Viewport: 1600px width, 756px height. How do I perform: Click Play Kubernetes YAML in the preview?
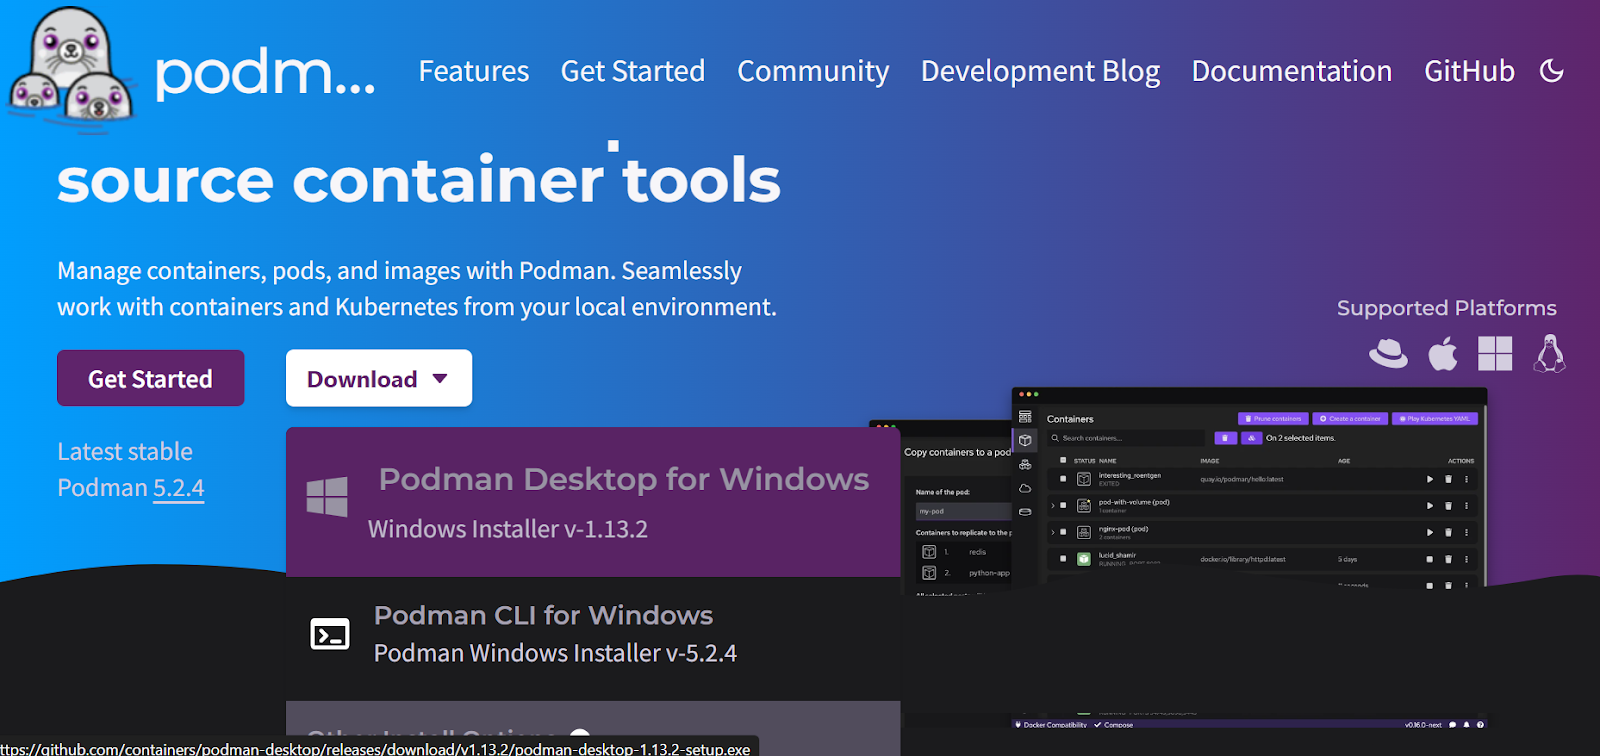tap(1435, 419)
